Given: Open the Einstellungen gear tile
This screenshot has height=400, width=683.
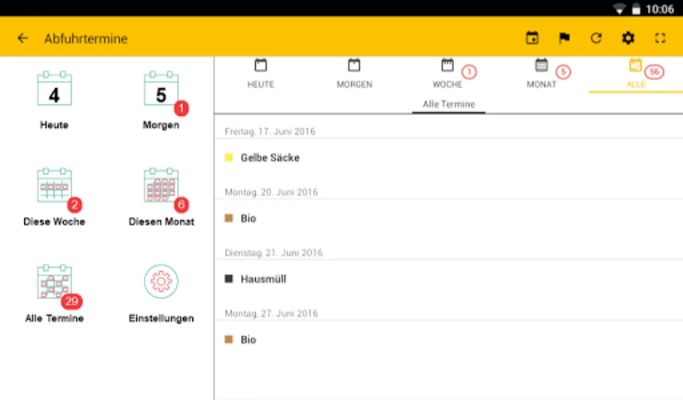Looking at the screenshot, I should pyautogui.click(x=161, y=294).
